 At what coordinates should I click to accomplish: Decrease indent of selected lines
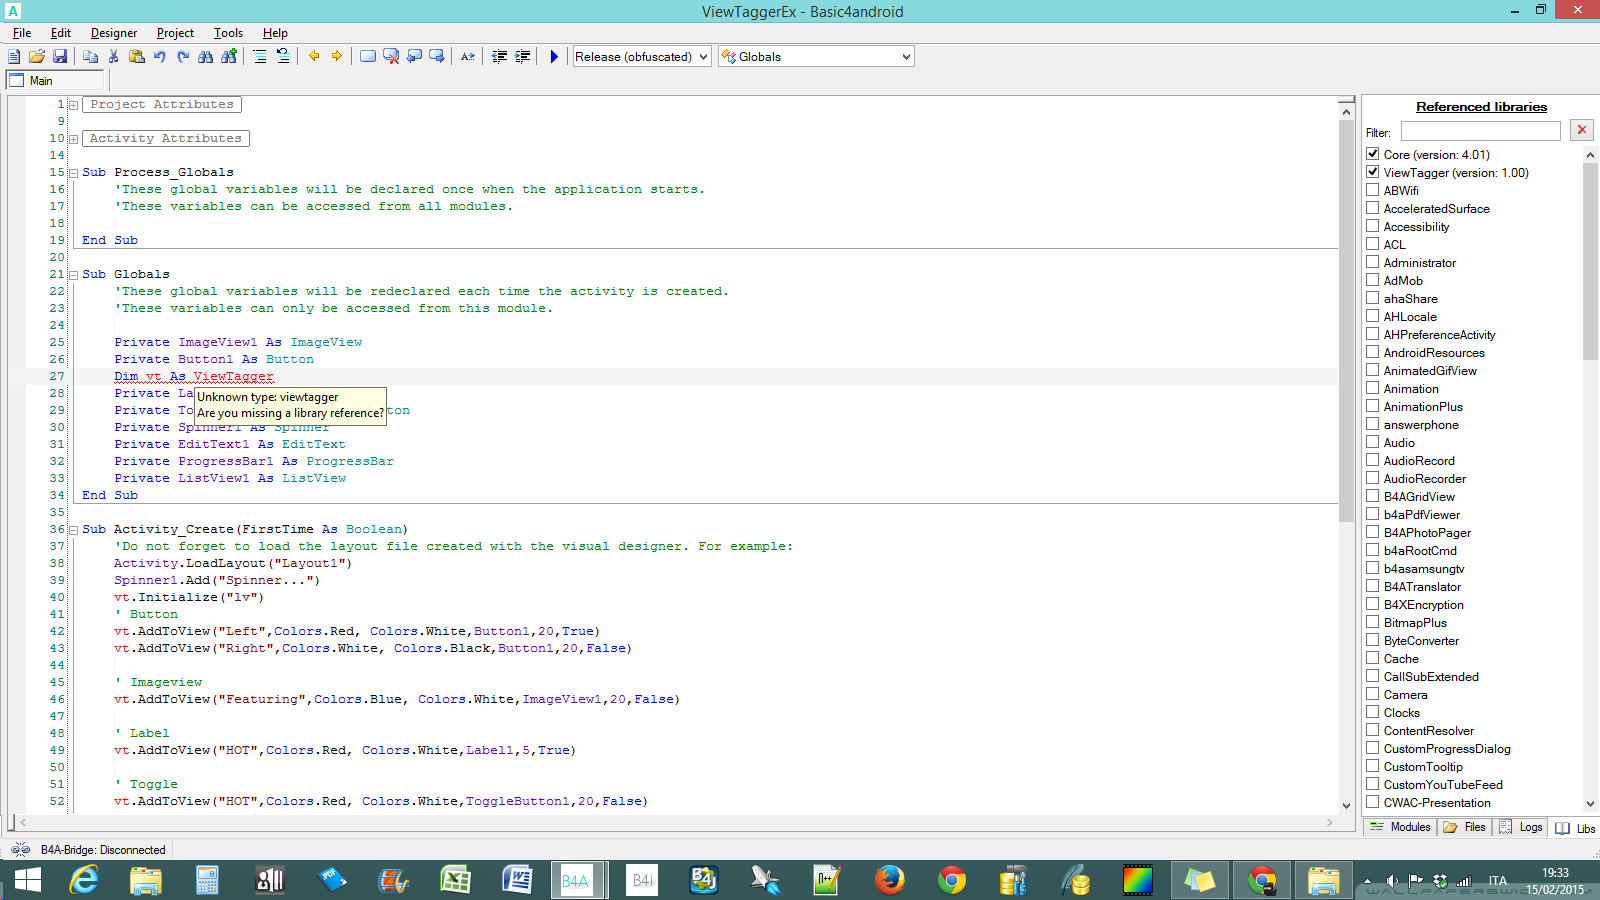pos(499,57)
